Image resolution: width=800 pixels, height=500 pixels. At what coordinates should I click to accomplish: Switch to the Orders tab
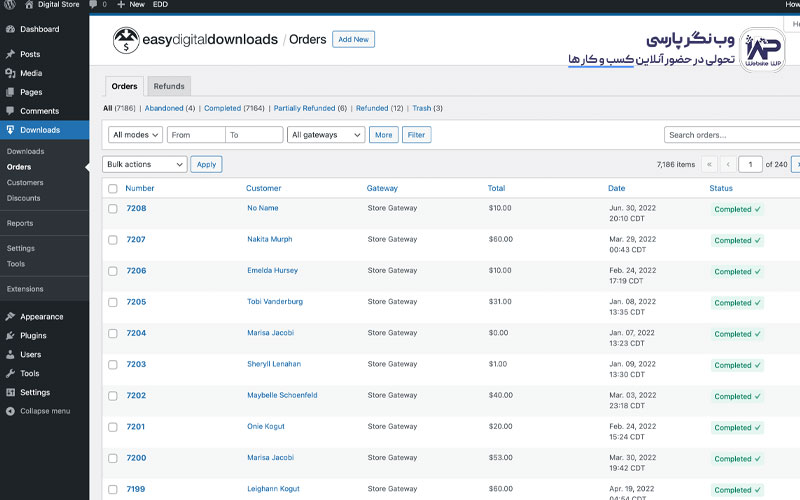coord(124,86)
